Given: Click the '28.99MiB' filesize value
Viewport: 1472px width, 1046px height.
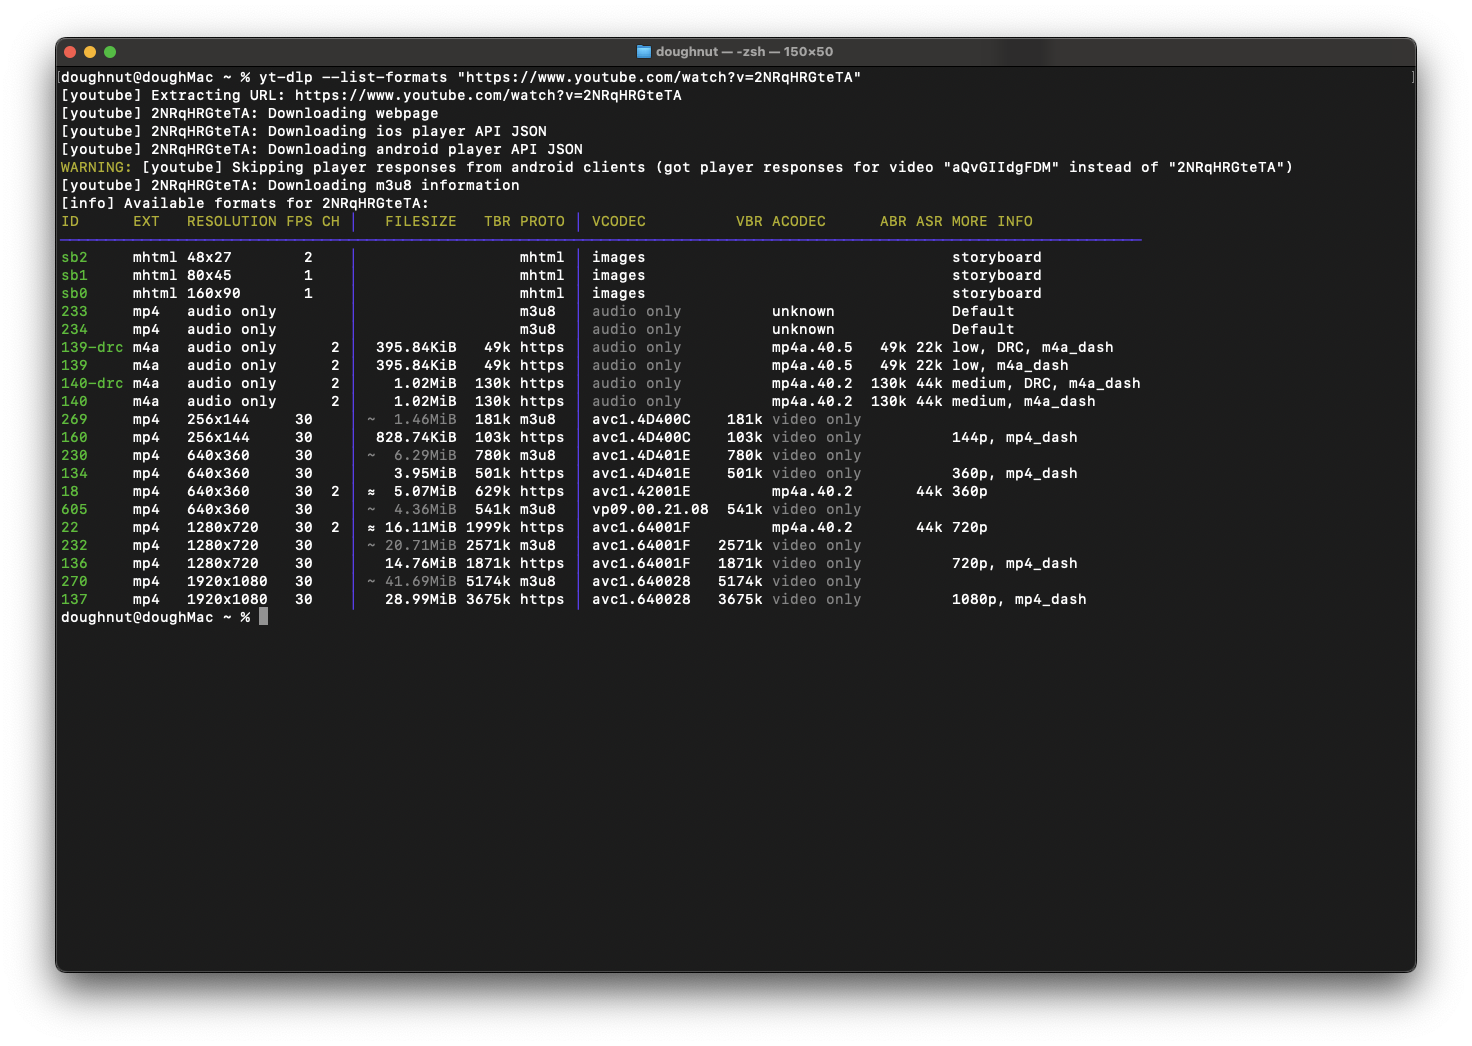Looking at the screenshot, I should pos(421,599).
